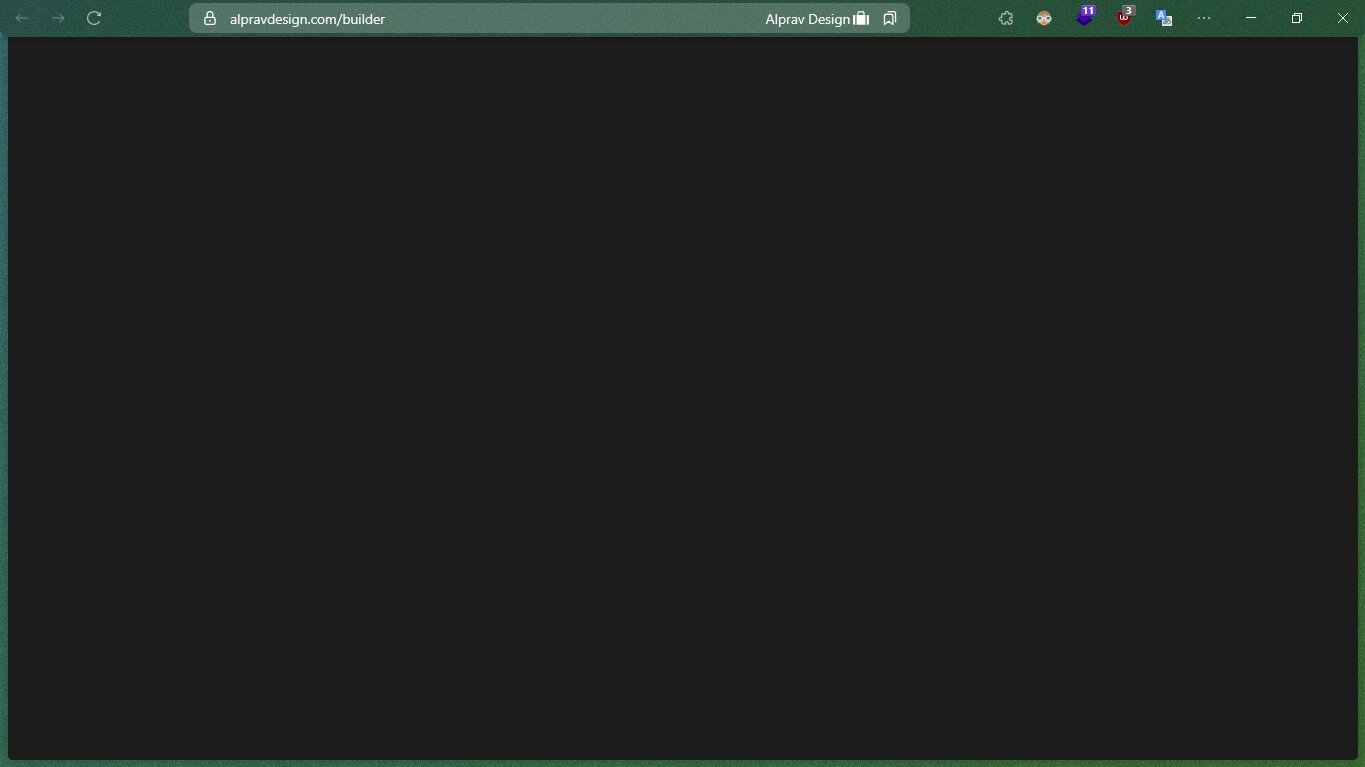This screenshot has width=1365, height=767.
Task: Click the blank dark page content area
Action: [x=682, y=400]
